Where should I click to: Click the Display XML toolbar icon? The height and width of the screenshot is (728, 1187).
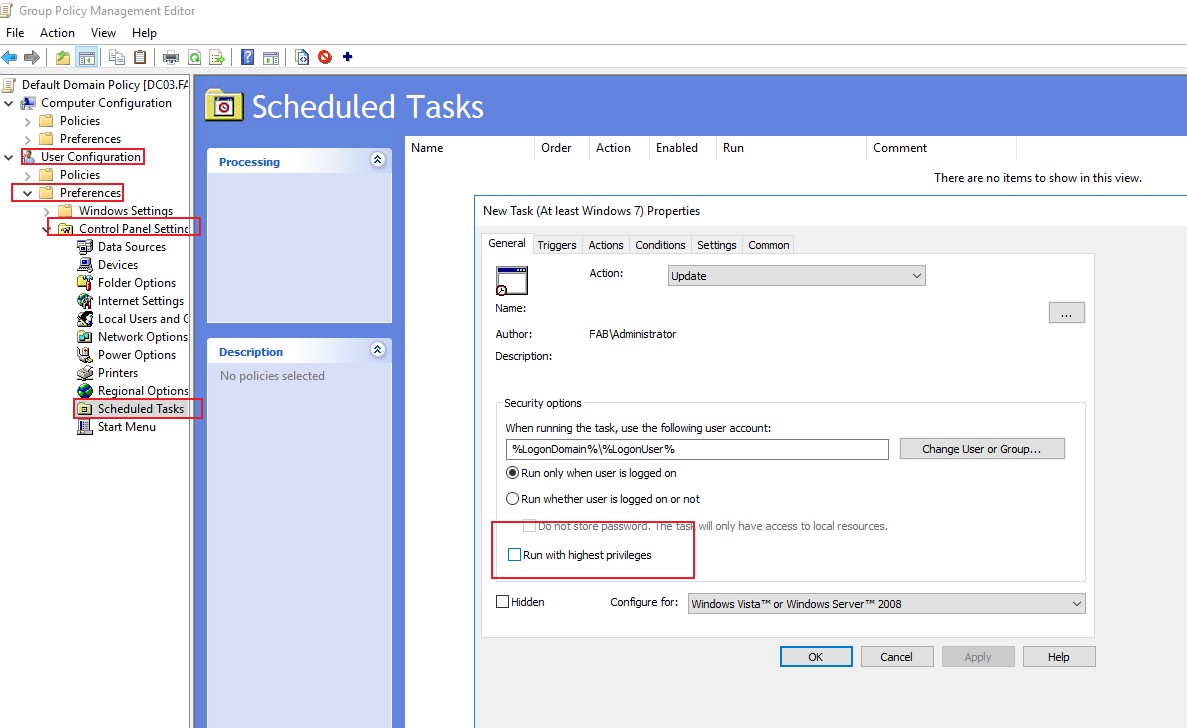[302, 58]
